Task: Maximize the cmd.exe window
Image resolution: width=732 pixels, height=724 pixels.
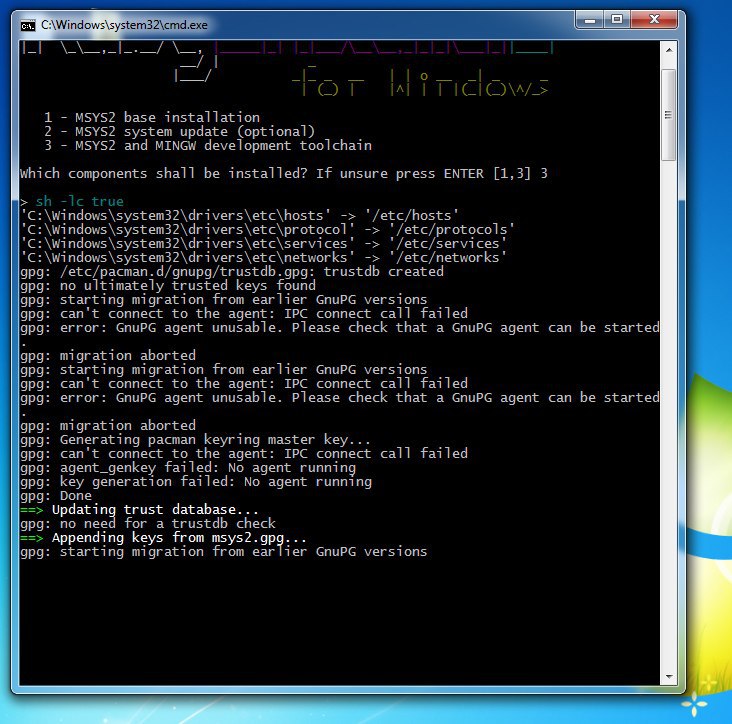Action: [617, 20]
